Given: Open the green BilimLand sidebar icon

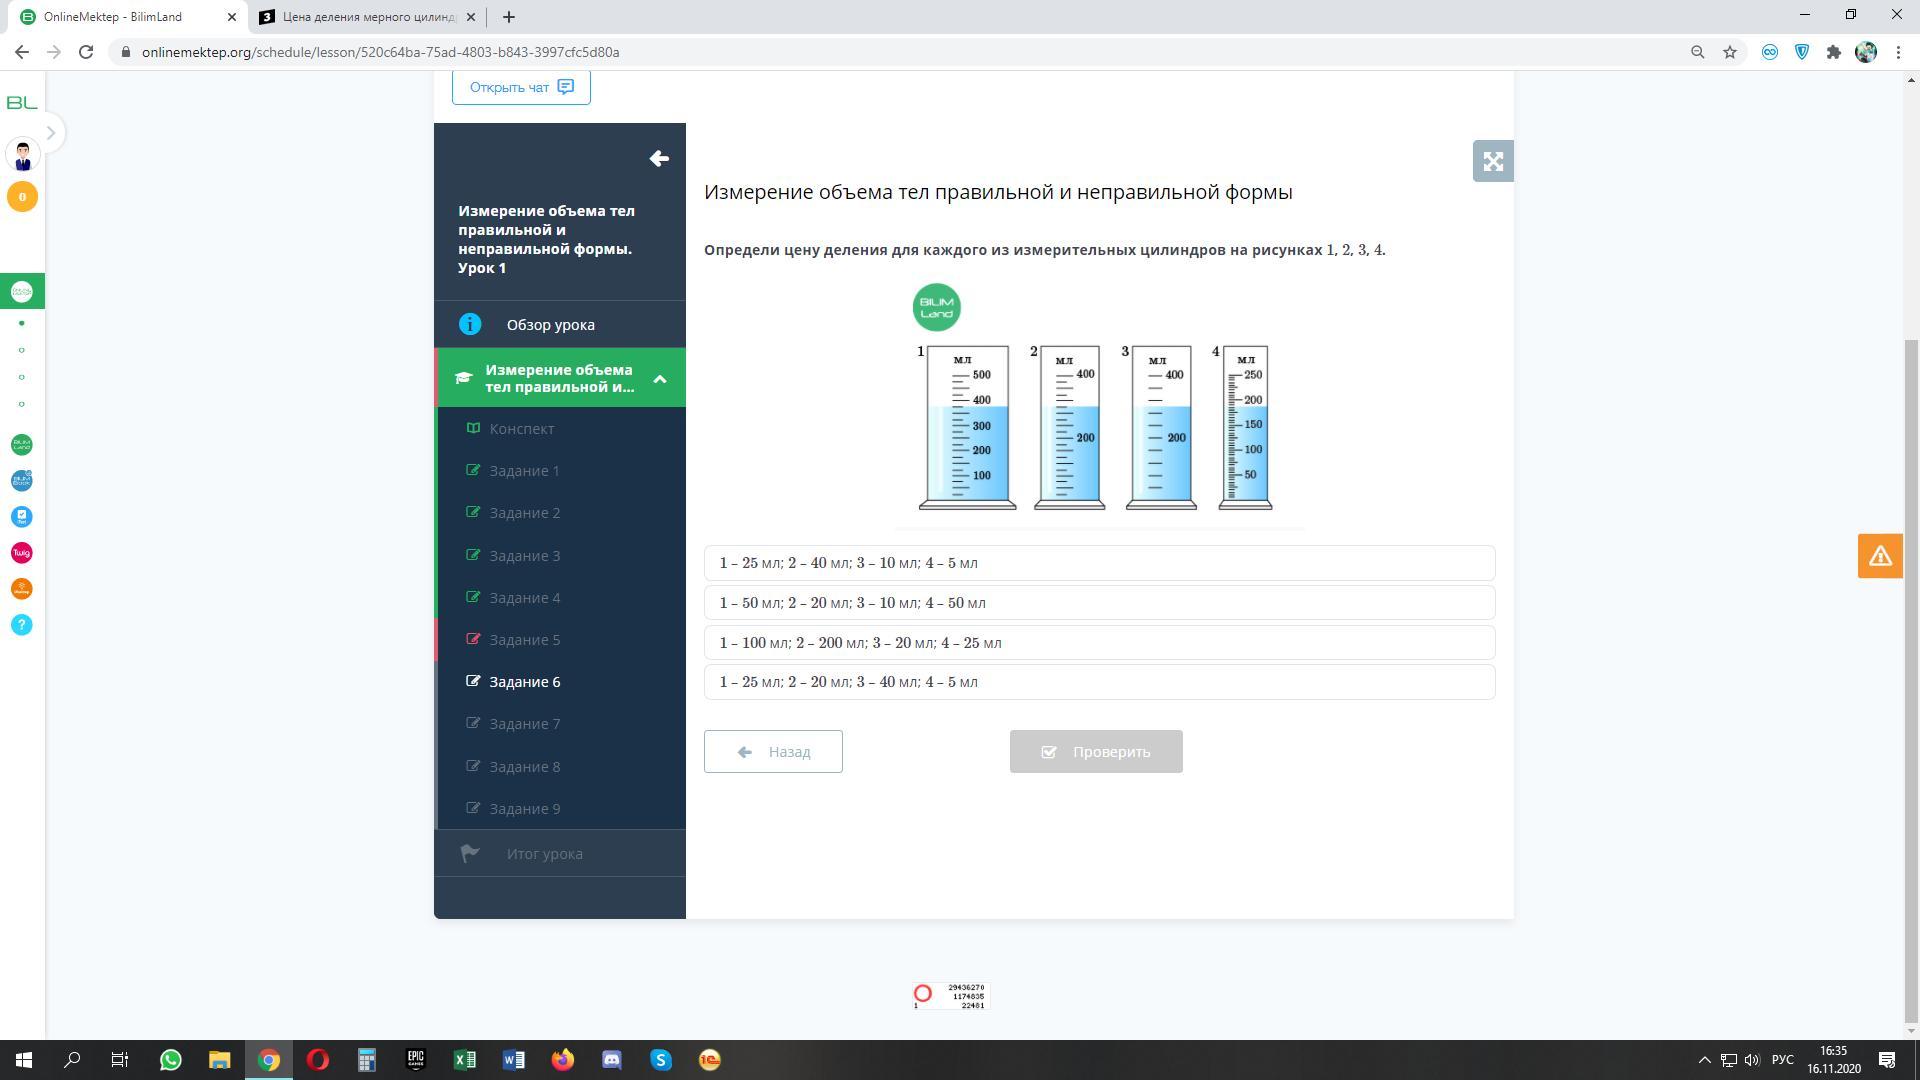Looking at the screenshot, I should point(21,445).
